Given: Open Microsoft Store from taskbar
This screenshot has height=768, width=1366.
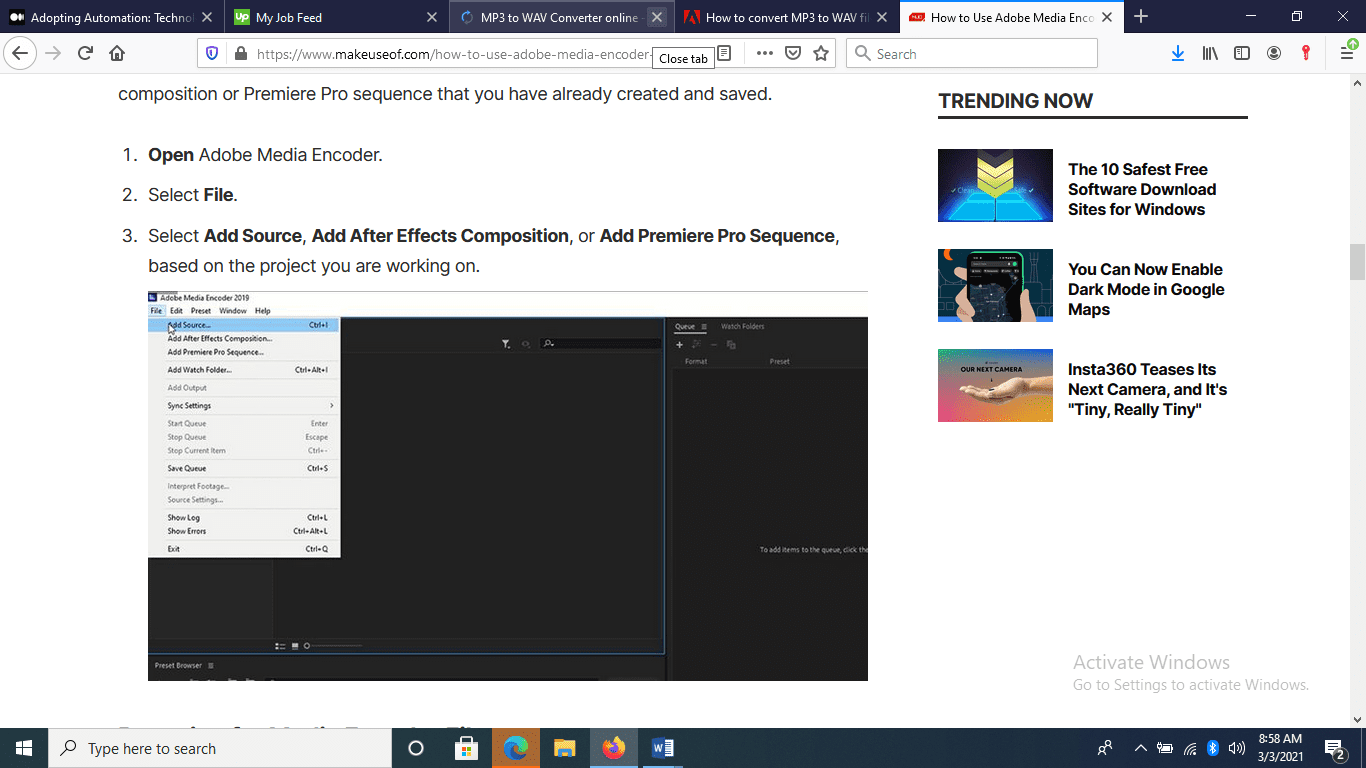Looking at the screenshot, I should click(466, 748).
